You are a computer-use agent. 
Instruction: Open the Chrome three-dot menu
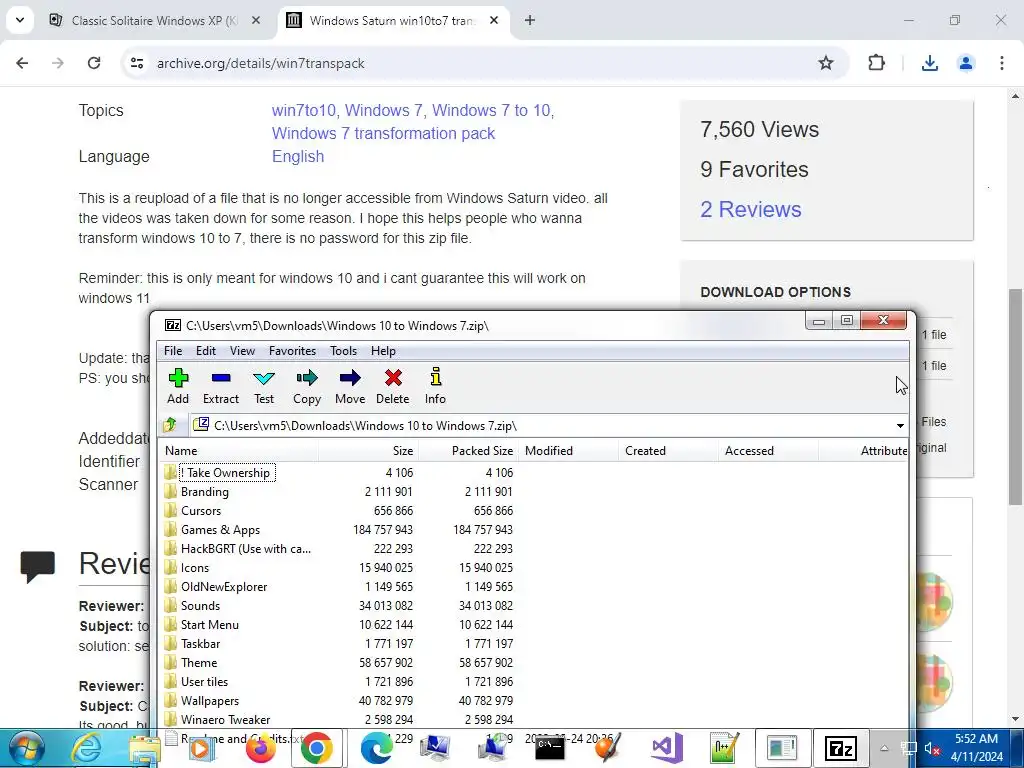pyautogui.click(x=1002, y=63)
